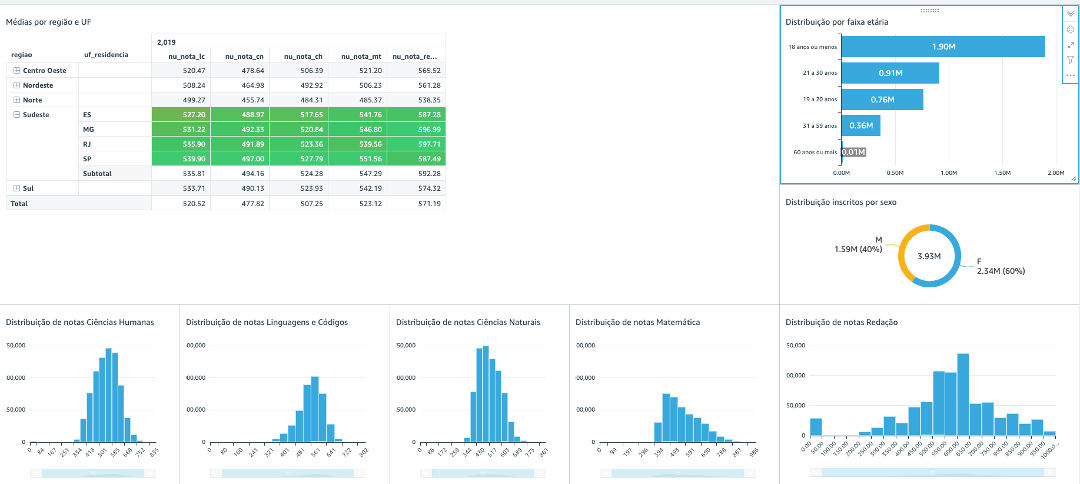This screenshot has width=1080, height=484.
Task: Open the three-dot more options menu
Action: coord(1070,75)
